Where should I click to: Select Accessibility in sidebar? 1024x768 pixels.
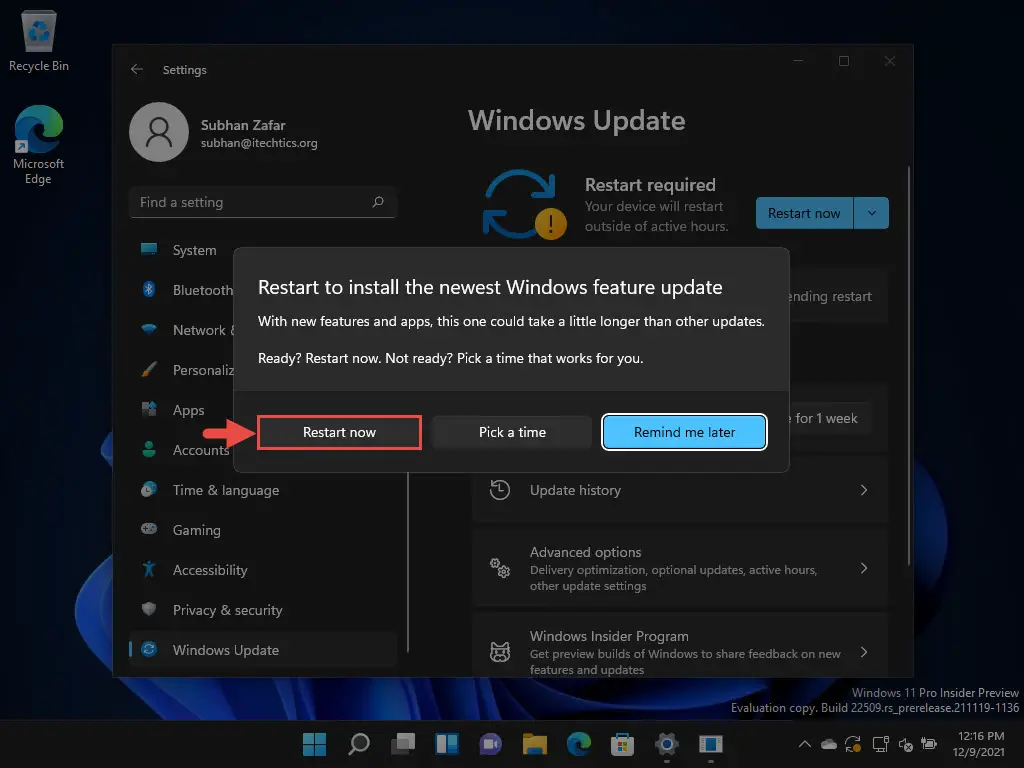tap(209, 570)
